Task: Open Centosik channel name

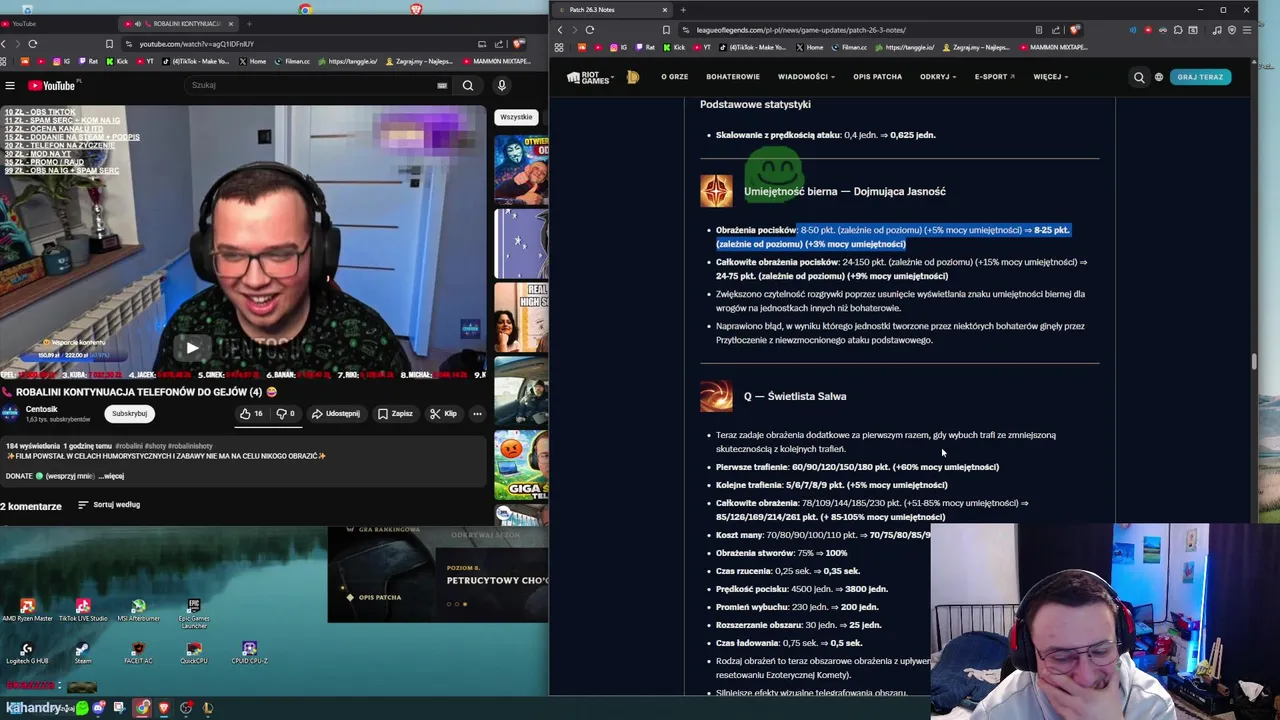Action: (42, 409)
